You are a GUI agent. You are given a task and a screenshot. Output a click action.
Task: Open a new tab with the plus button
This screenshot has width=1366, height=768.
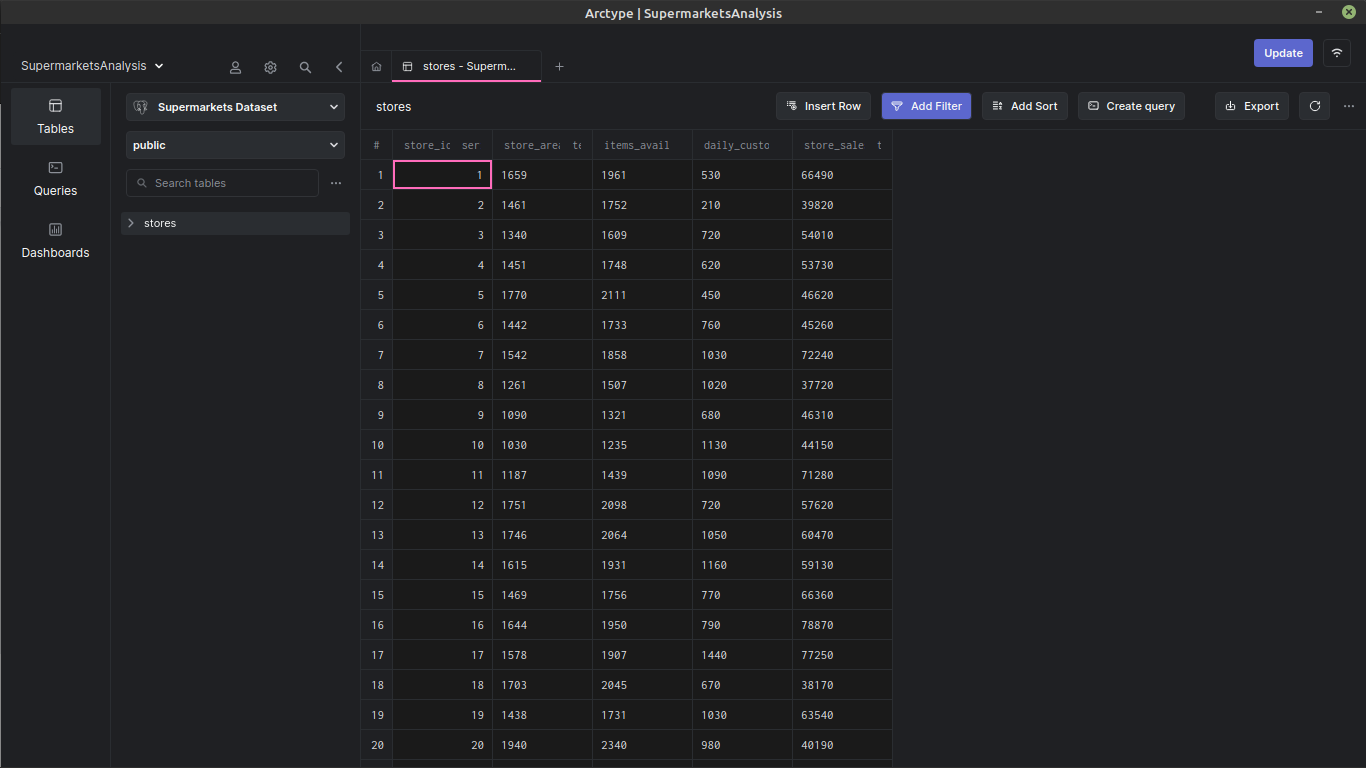pos(559,66)
